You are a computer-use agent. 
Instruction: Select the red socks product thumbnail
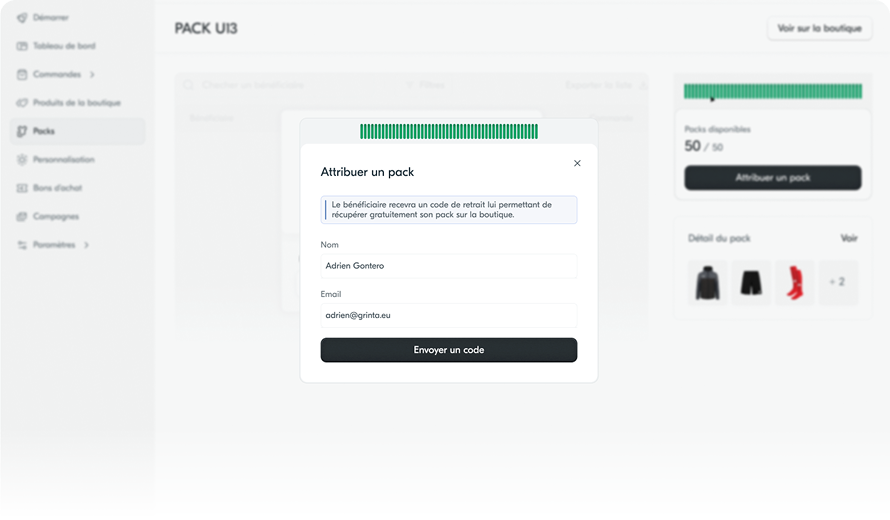[x=795, y=283]
